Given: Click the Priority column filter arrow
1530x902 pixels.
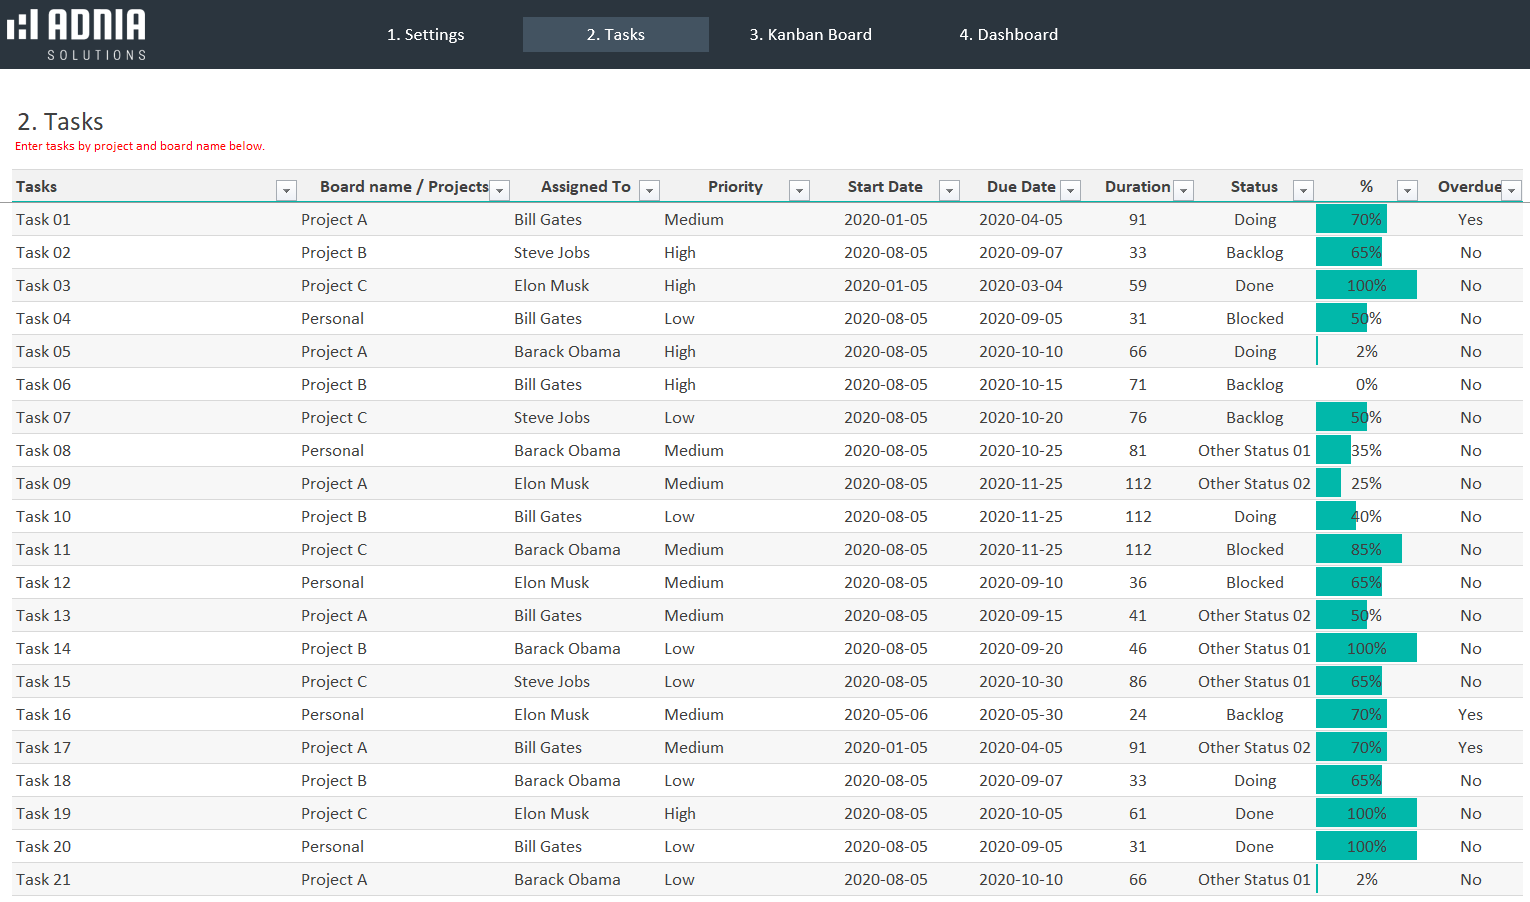Looking at the screenshot, I should coord(799,190).
